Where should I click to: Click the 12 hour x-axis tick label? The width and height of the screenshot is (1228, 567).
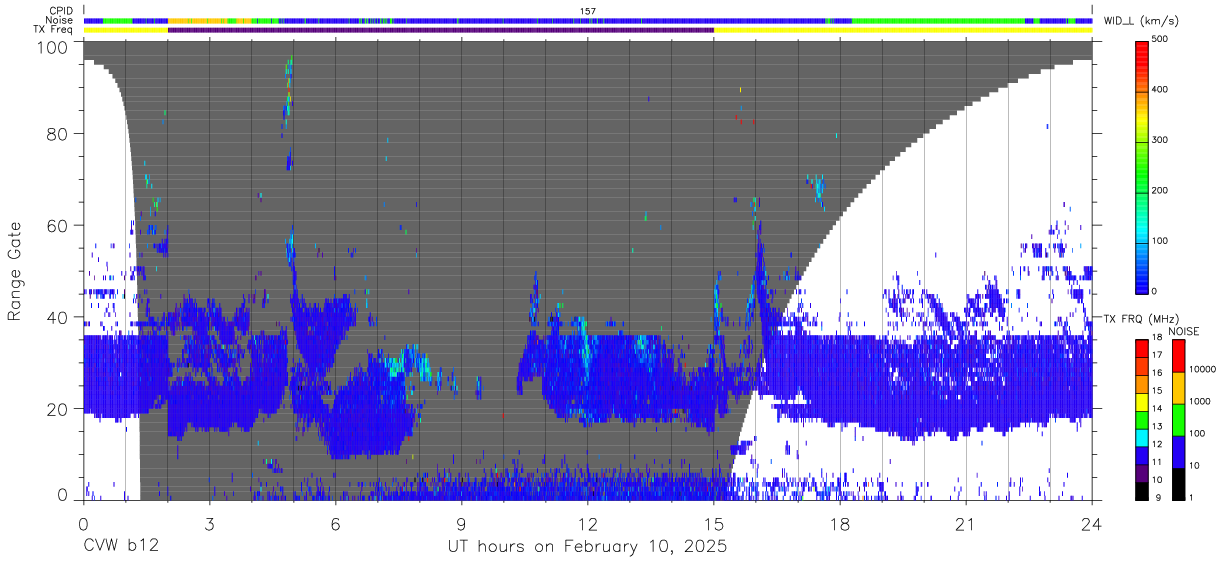point(588,524)
